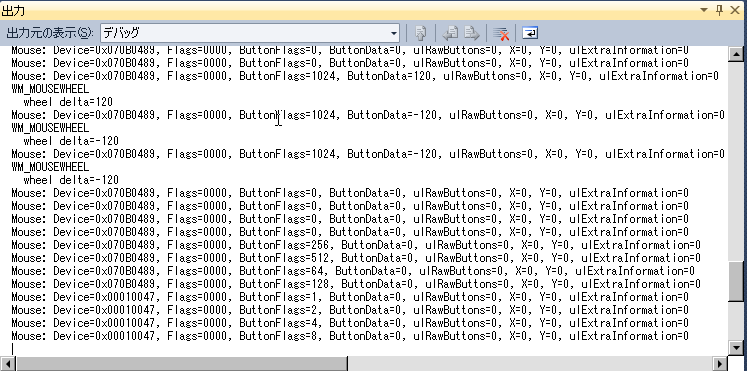The height and width of the screenshot is (371, 747).
Task: Click the Device=0x00010047 line with ButtonFlags=2
Action: 350,310
